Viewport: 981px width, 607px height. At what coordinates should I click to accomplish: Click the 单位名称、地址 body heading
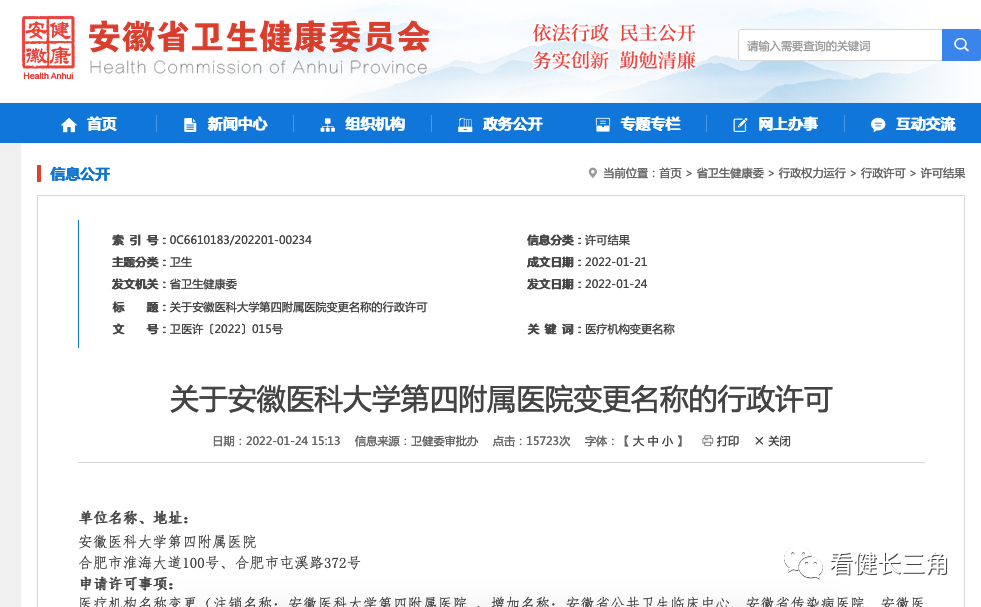click(x=134, y=518)
